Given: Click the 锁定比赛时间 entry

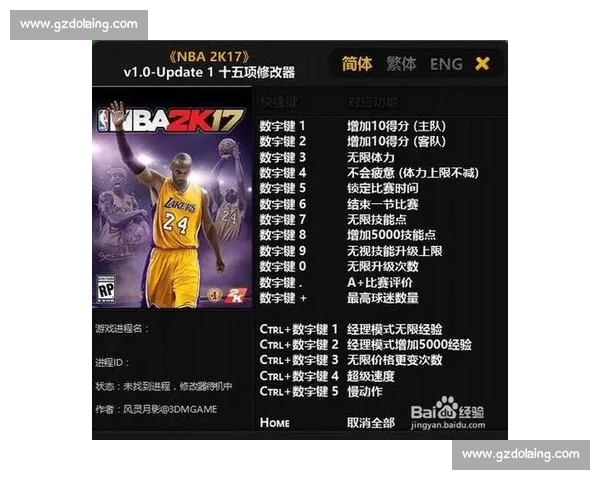Looking at the screenshot, I should point(383,188).
